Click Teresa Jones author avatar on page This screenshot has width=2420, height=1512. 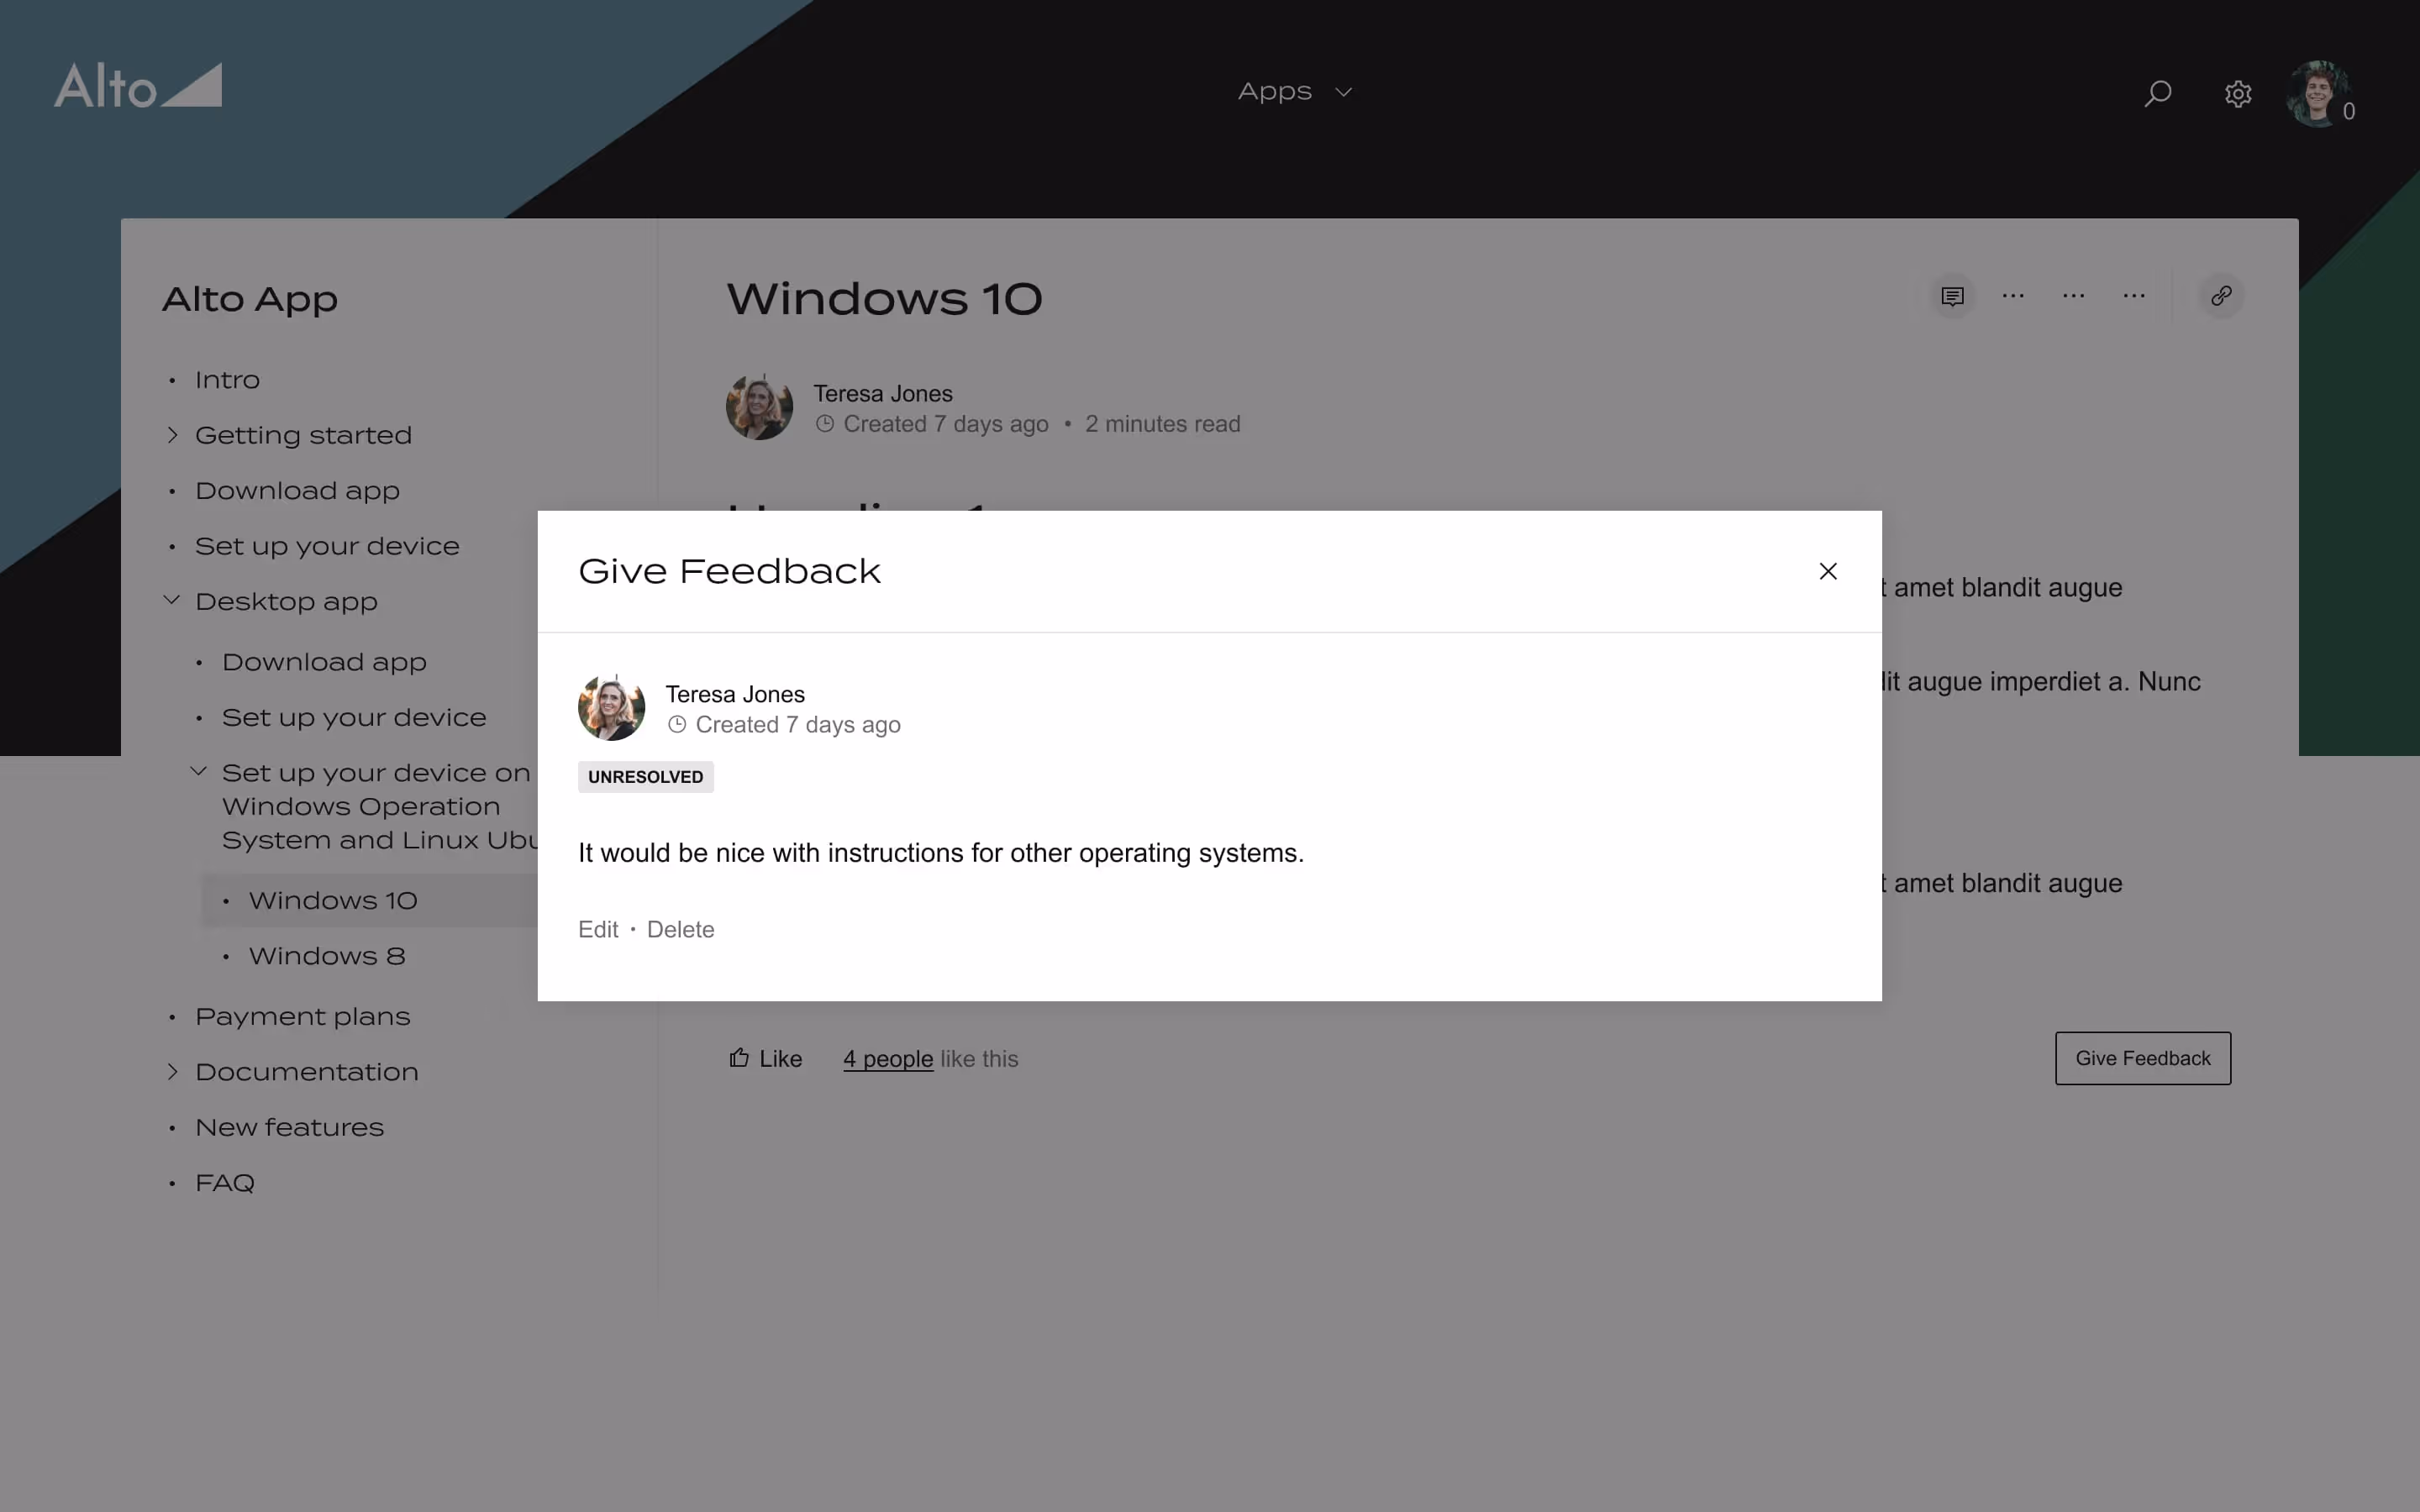point(759,407)
